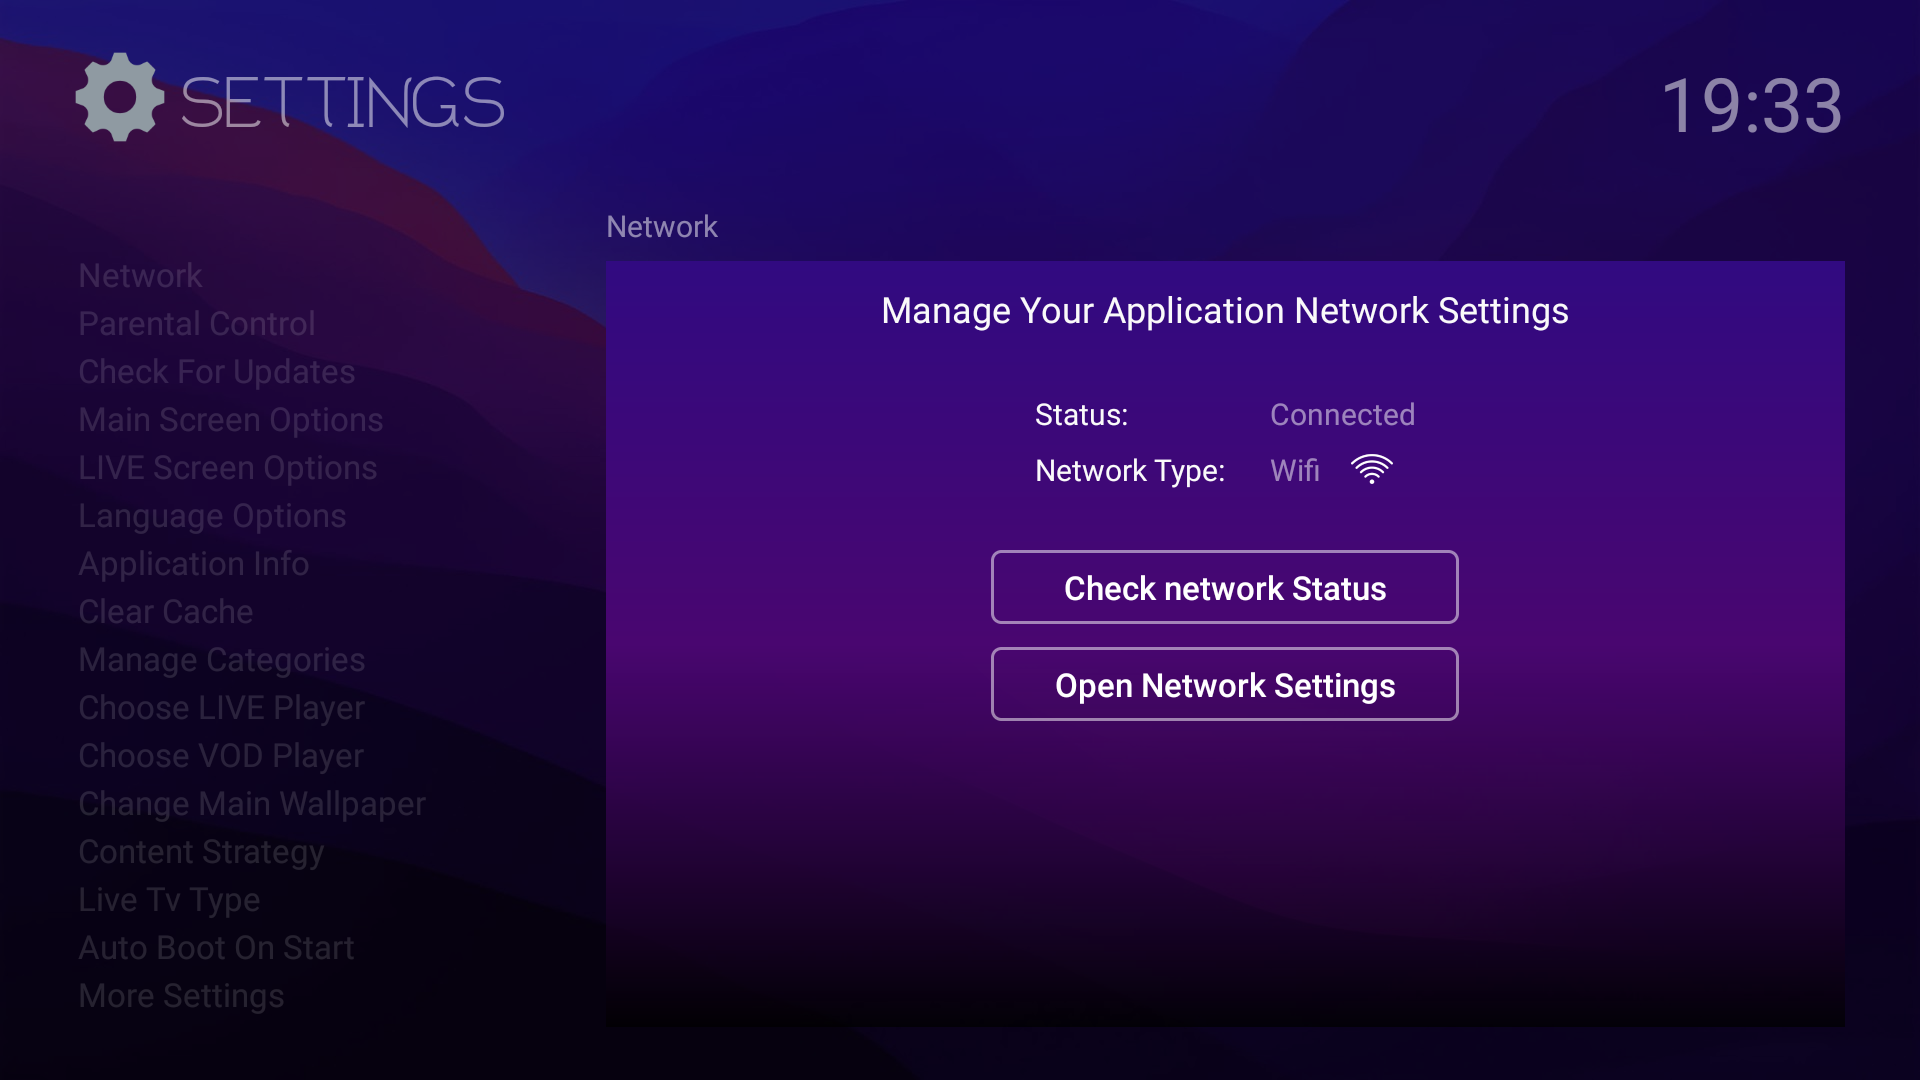Select Live Tv Type option
The width and height of the screenshot is (1920, 1080).
tap(168, 900)
